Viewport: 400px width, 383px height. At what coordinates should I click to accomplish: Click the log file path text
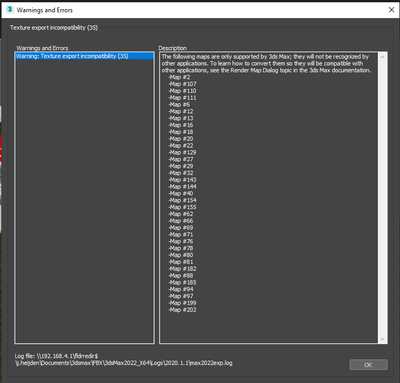124,359
